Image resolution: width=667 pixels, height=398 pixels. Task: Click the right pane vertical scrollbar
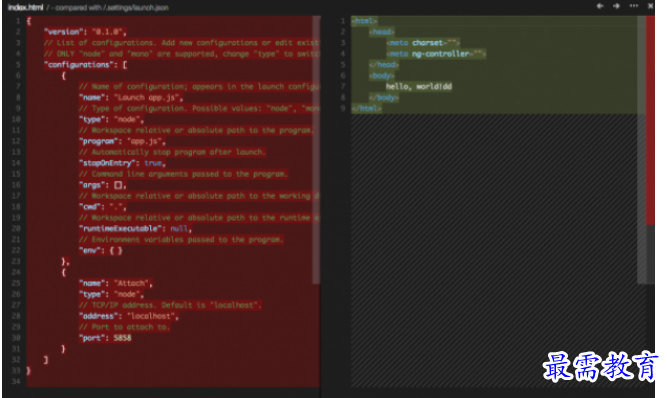tap(641, 150)
